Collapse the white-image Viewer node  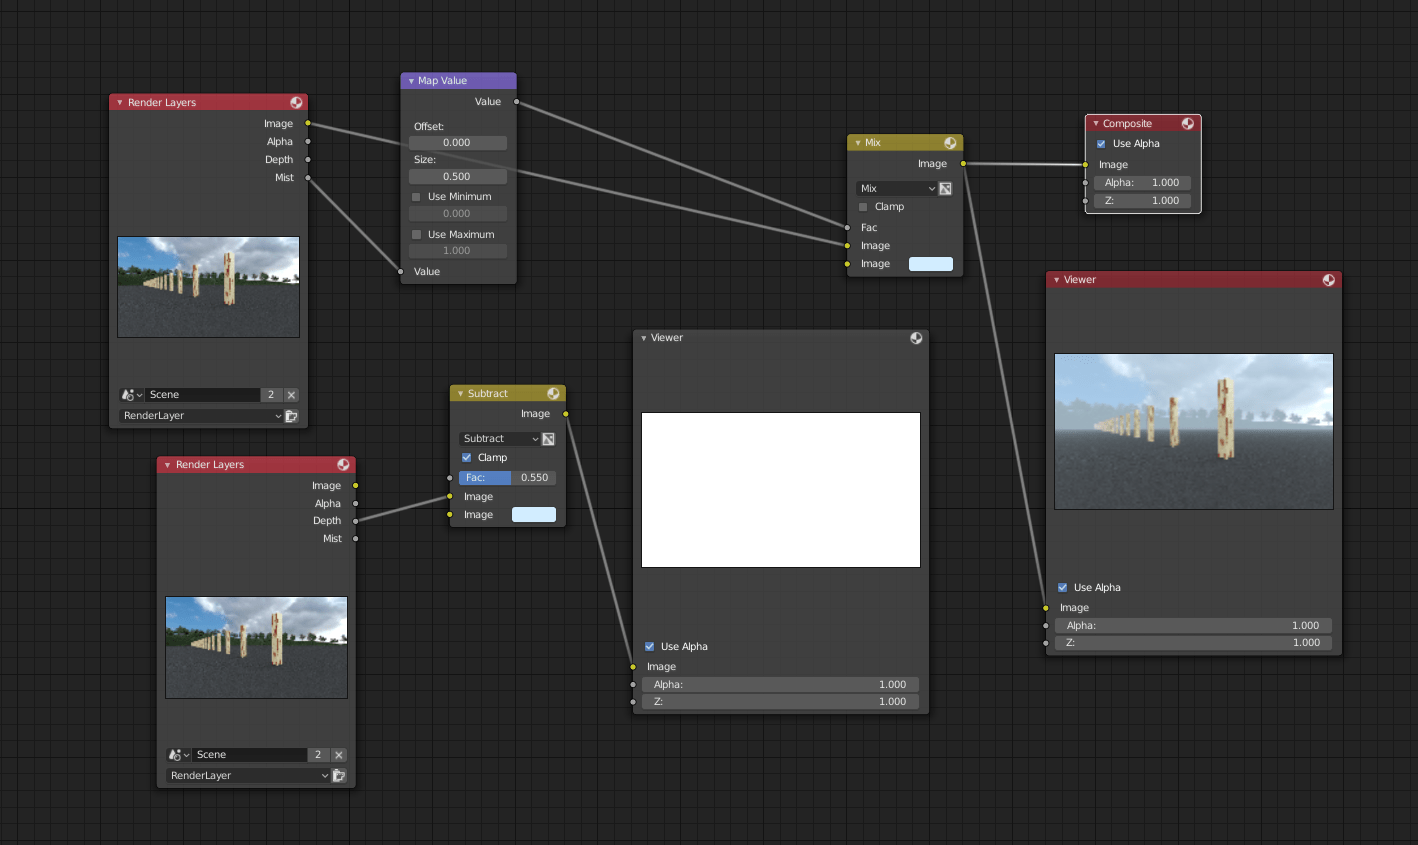644,338
